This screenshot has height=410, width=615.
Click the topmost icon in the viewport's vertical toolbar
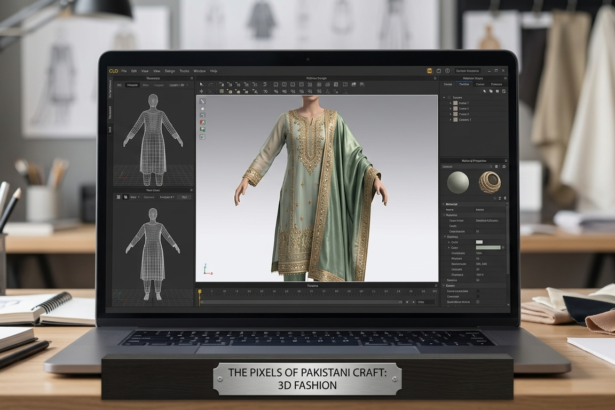tap(202, 101)
